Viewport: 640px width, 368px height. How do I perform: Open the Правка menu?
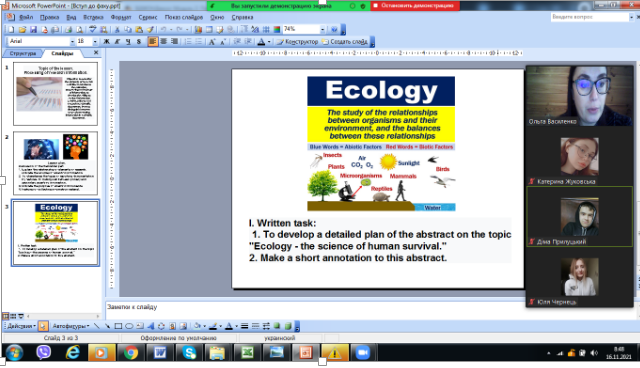point(49,17)
